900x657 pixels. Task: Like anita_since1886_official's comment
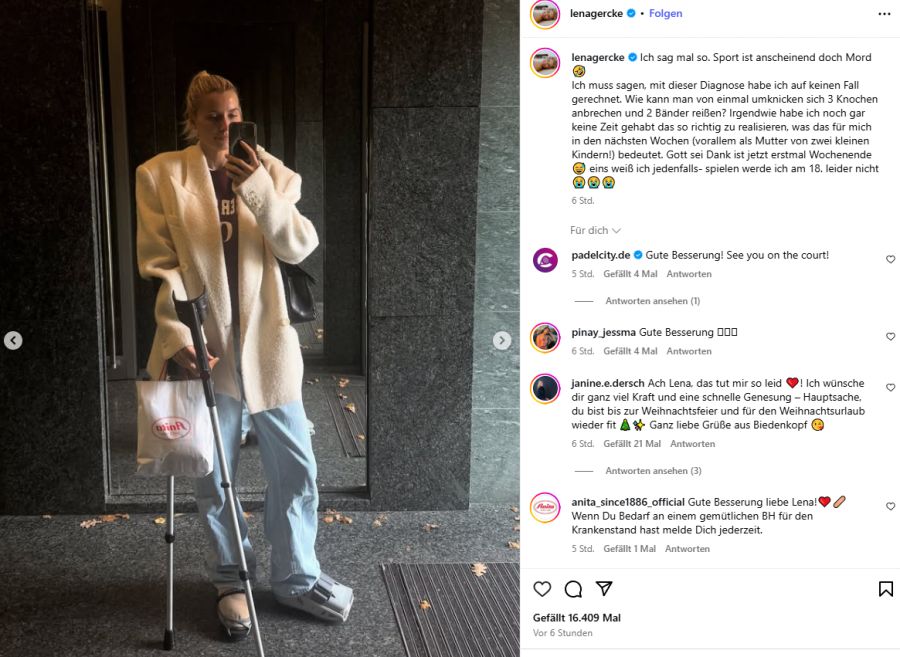tap(890, 506)
